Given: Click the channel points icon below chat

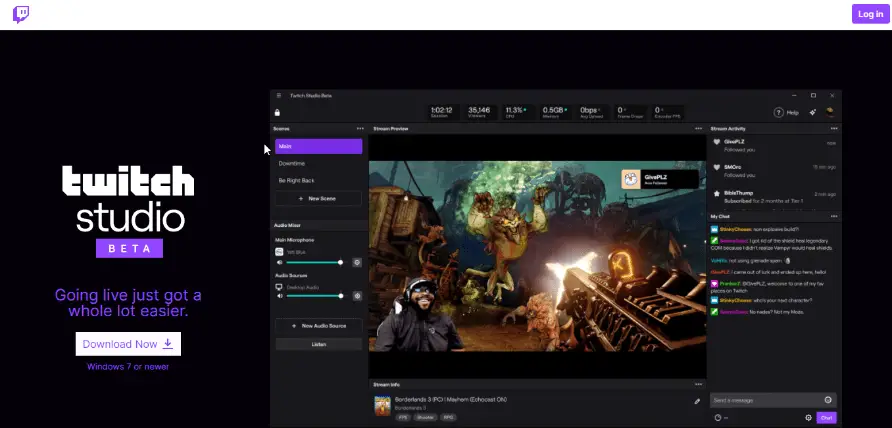Looking at the screenshot, I should pyautogui.click(x=718, y=418).
